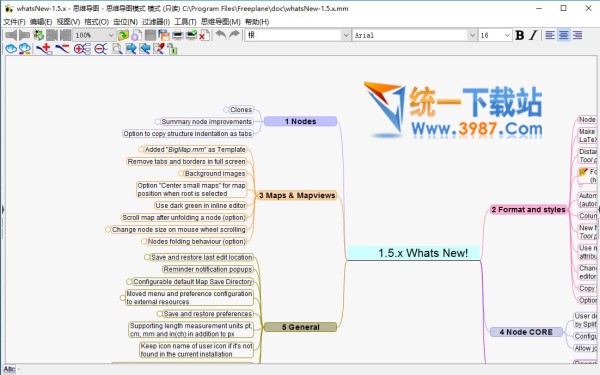
Task: Toggle Italic text formatting
Action: (x=533, y=35)
